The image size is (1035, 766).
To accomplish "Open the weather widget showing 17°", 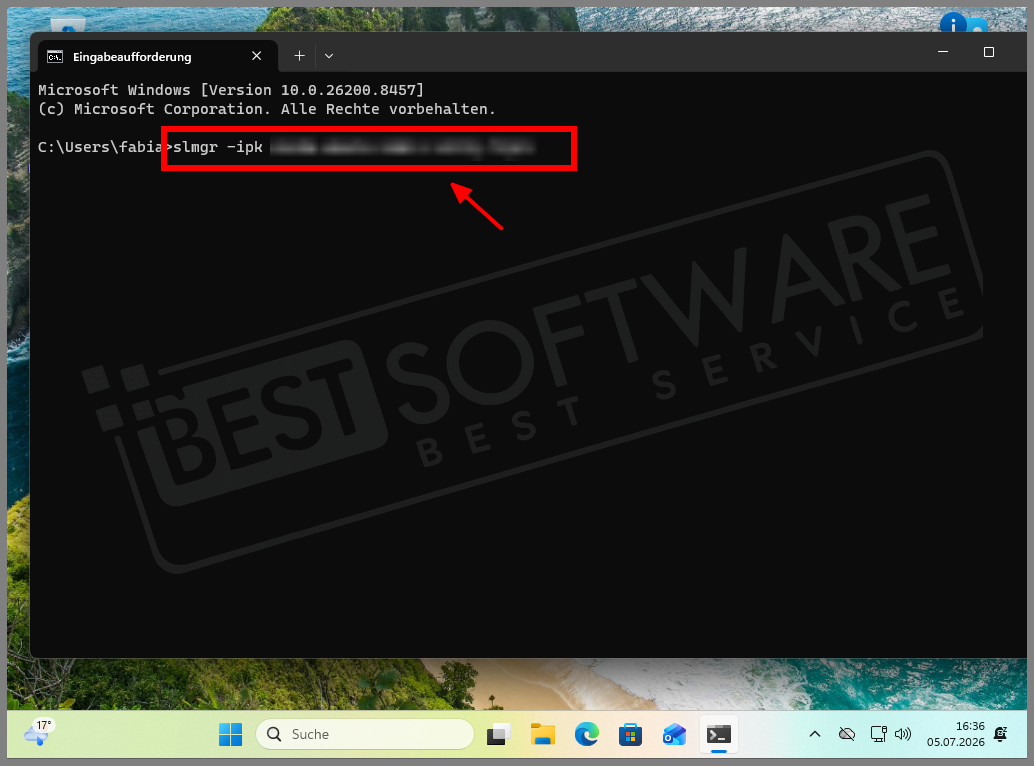I will click(39, 733).
